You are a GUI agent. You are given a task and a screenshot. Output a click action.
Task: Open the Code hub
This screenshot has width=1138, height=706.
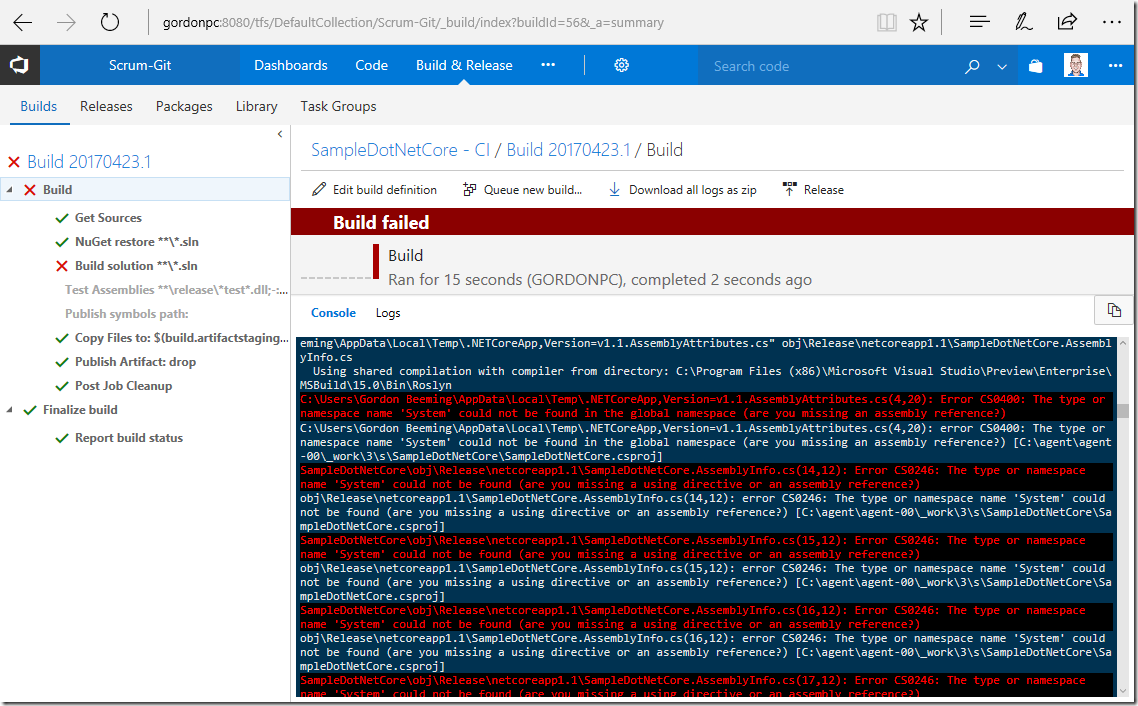click(372, 65)
